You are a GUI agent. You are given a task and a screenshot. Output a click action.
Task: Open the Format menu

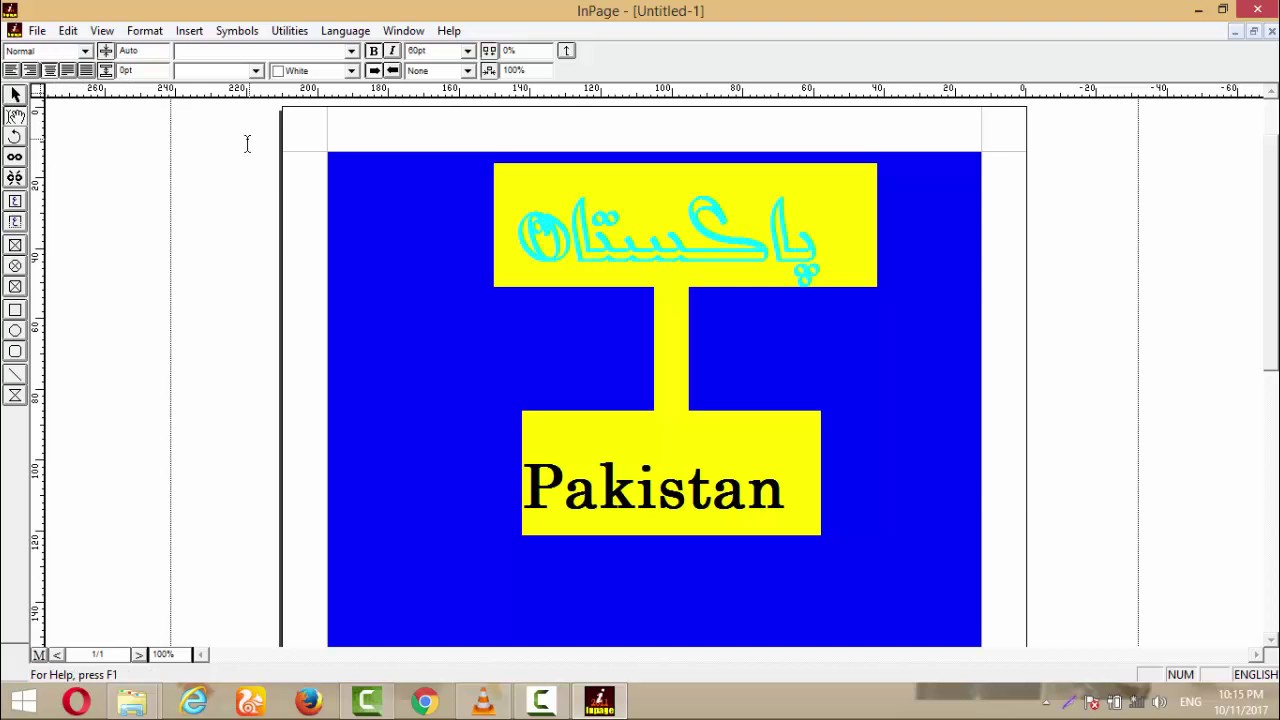[x=145, y=31]
